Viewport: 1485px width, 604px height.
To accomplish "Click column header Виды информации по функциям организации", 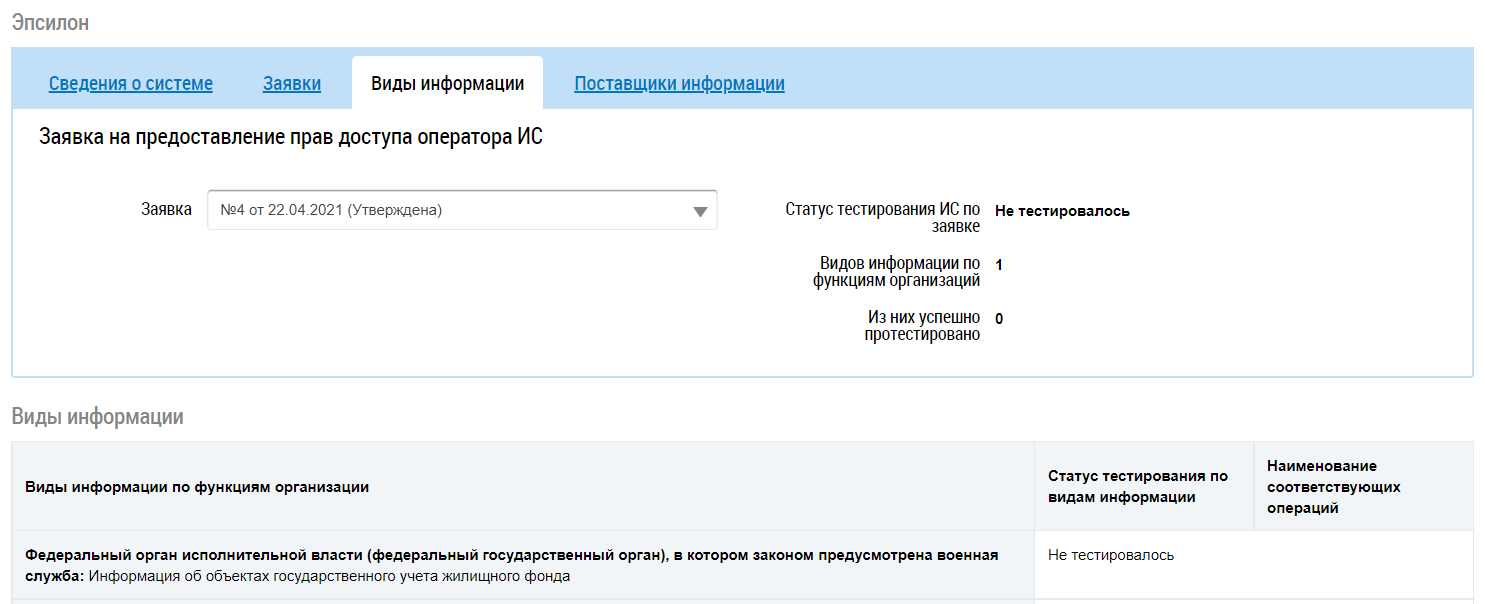I will (197, 487).
